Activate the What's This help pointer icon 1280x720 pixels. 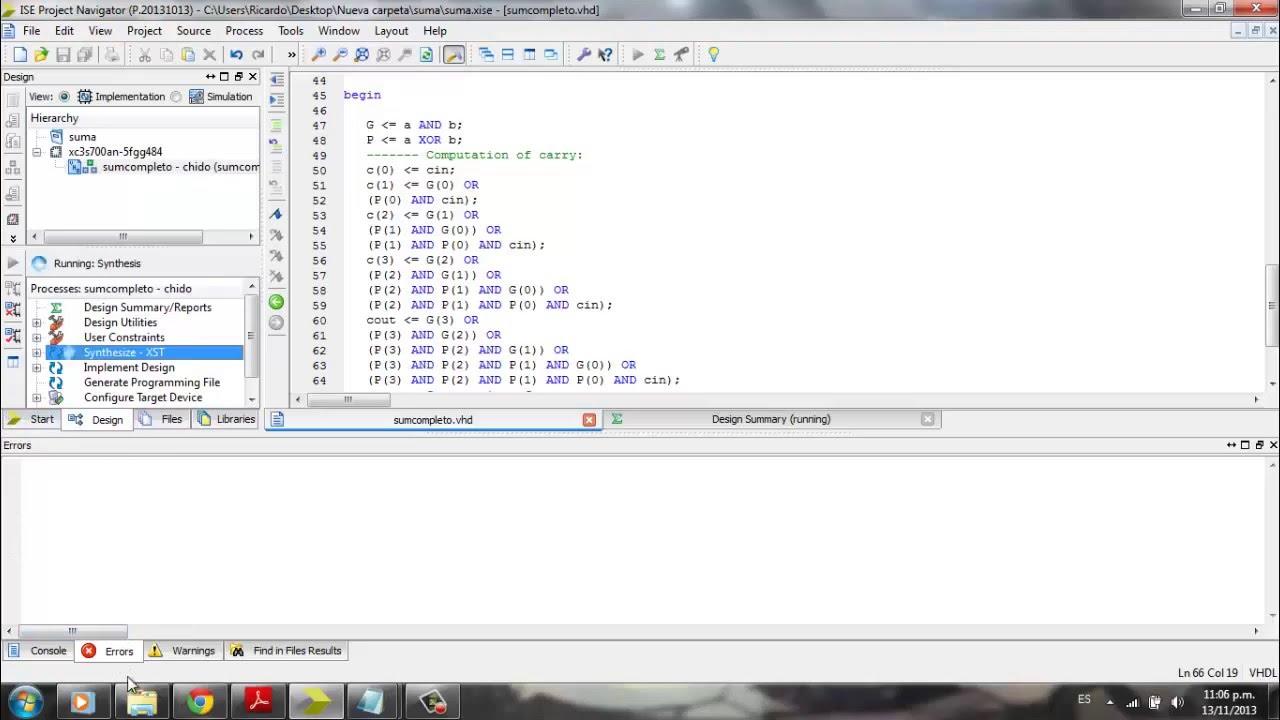(x=605, y=54)
